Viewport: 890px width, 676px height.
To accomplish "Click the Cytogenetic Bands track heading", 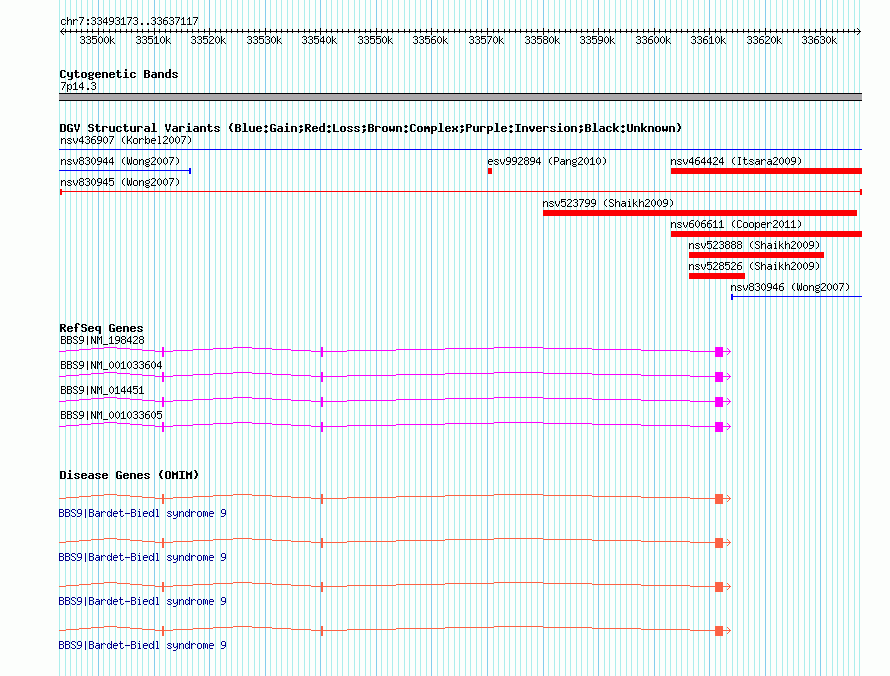I will (x=119, y=74).
